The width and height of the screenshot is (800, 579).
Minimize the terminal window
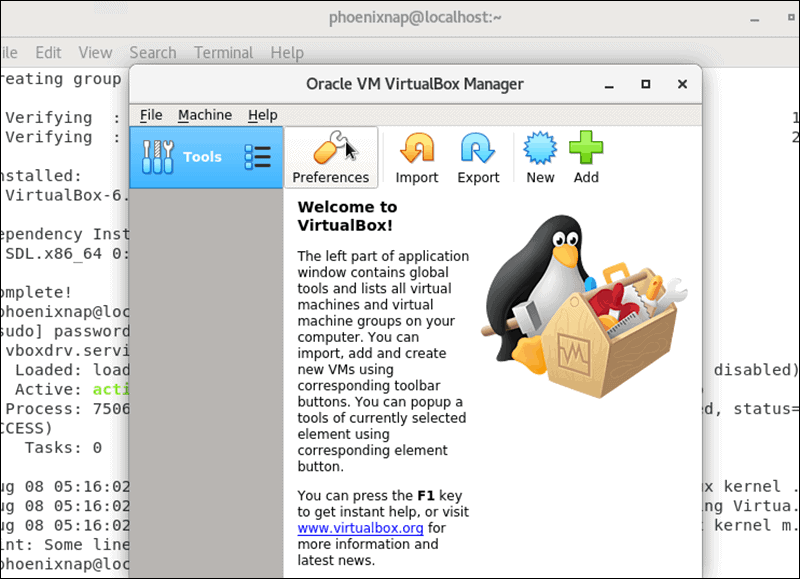pos(755,19)
